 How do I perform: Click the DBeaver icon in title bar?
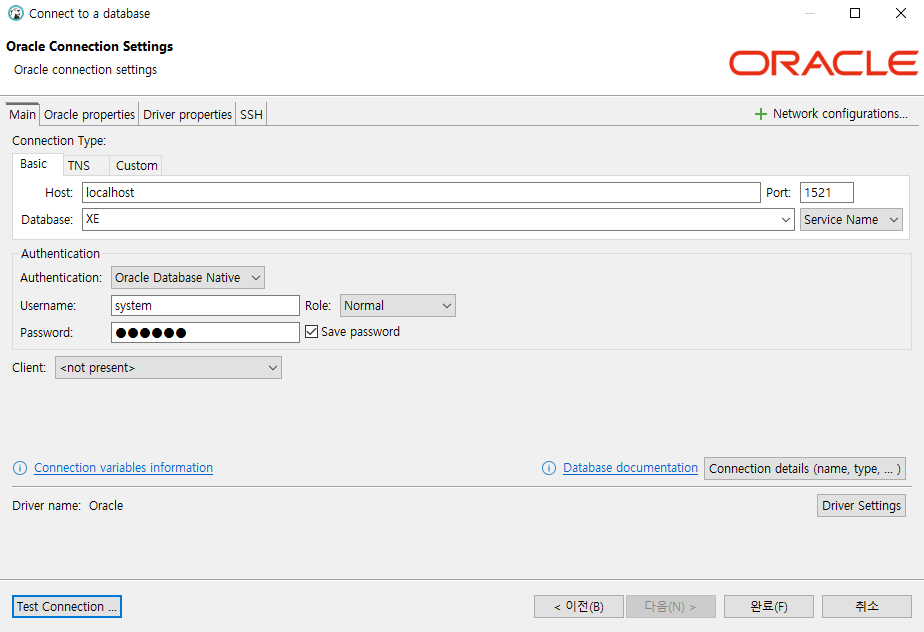[16, 13]
